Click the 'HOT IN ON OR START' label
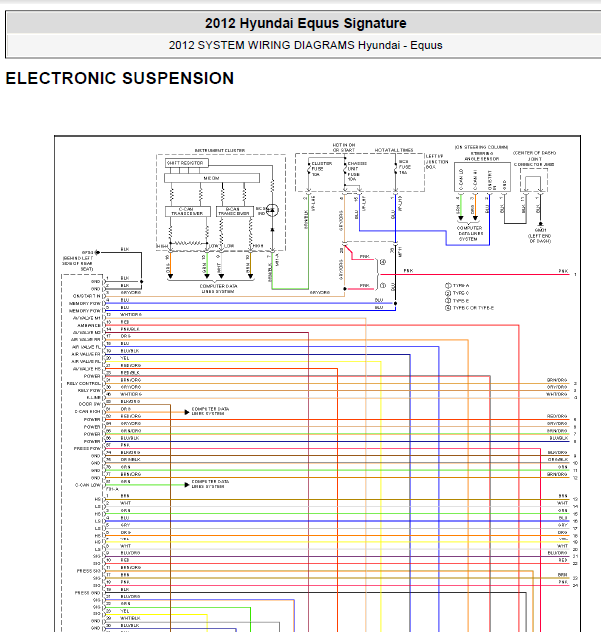This screenshot has height=632, width=601. coord(343,147)
